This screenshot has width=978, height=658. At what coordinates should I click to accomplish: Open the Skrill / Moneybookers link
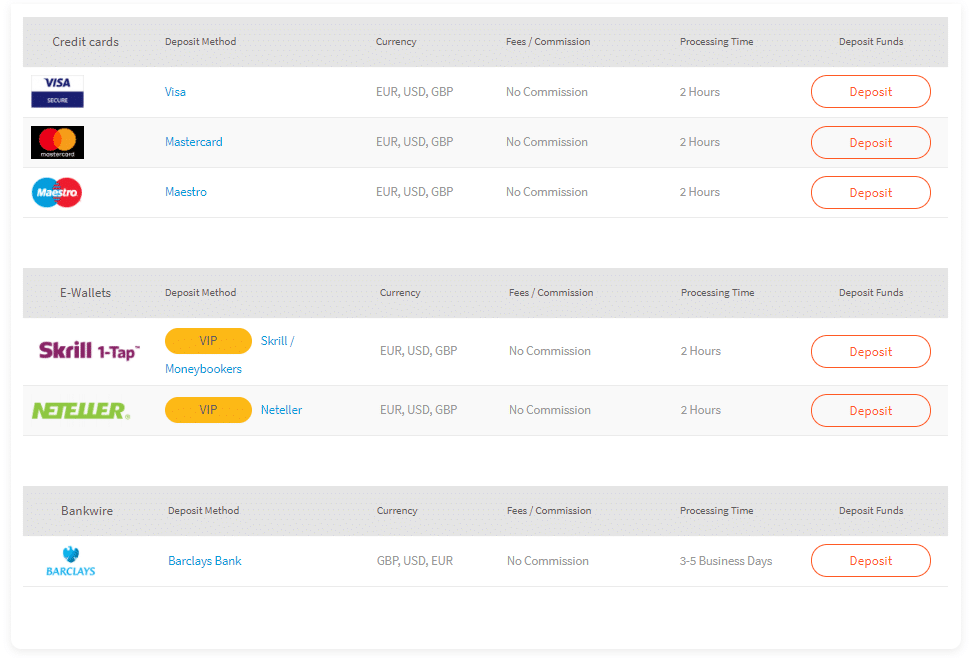pos(230,355)
